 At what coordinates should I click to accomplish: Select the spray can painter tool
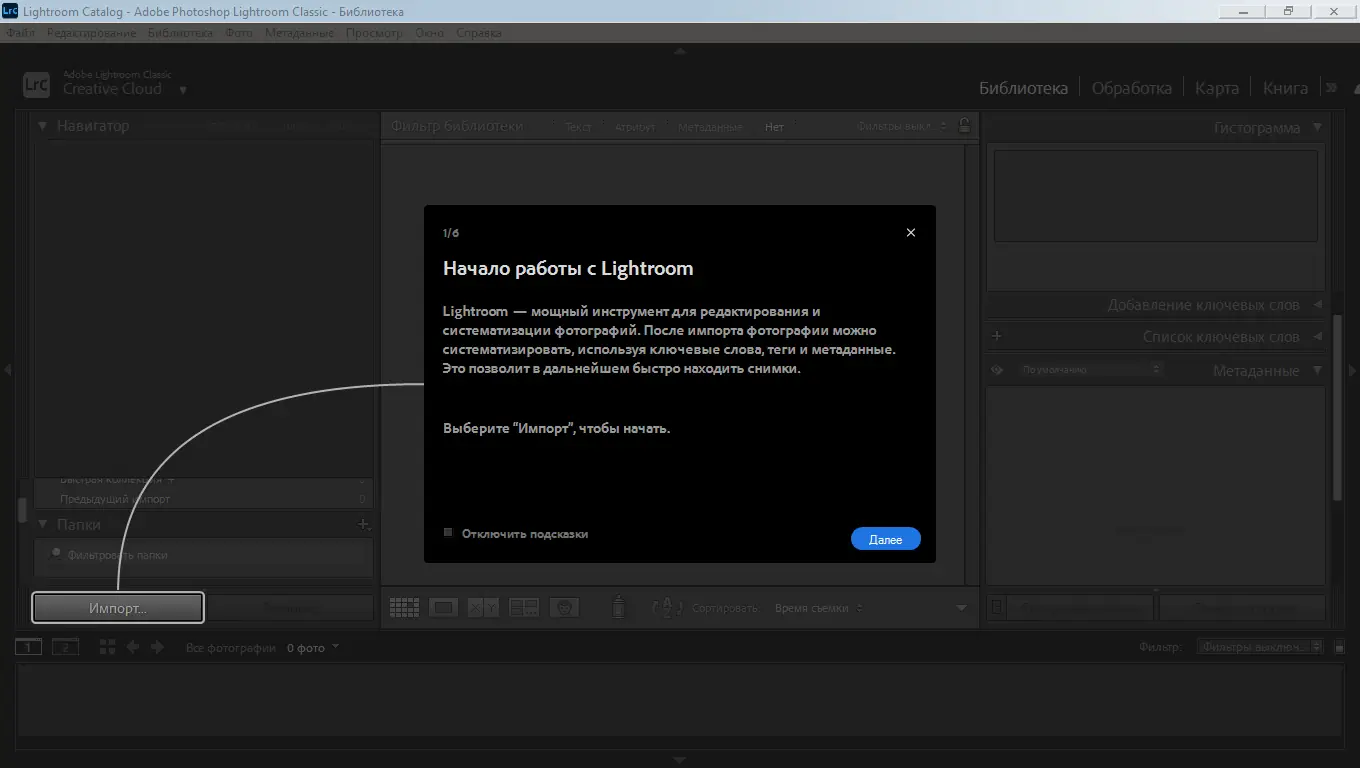click(x=619, y=606)
